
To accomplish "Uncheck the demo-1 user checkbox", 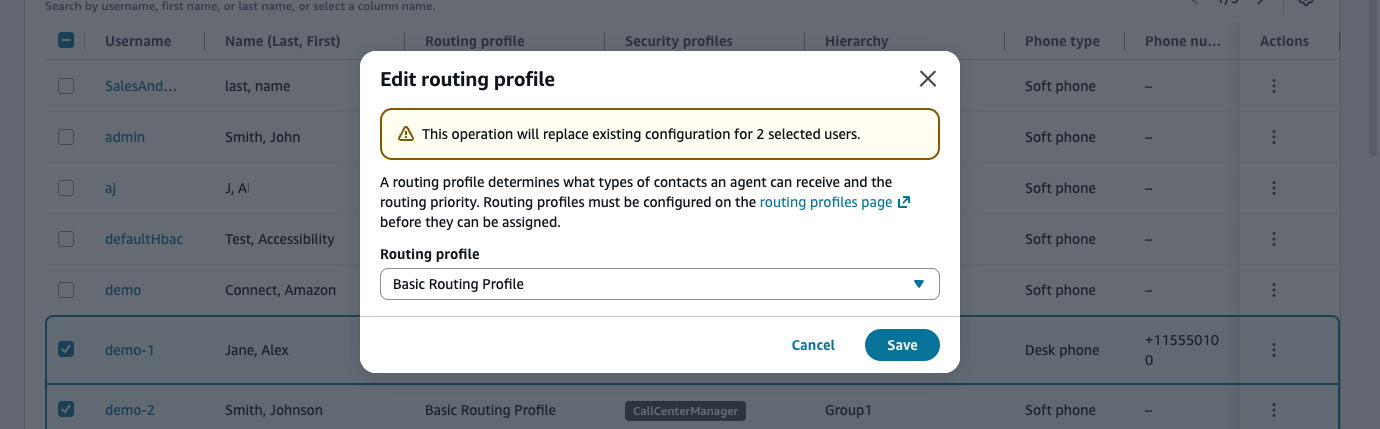I will 66,350.
